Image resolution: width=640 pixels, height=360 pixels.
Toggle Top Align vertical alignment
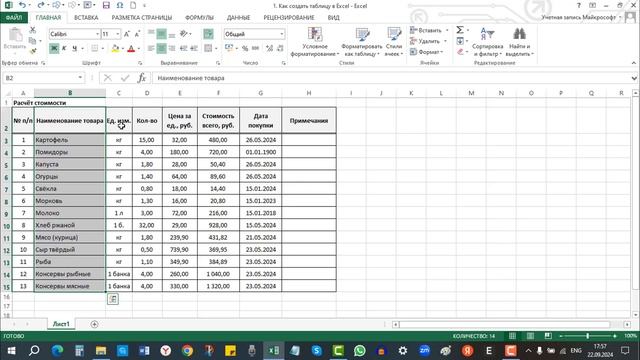(151, 34)
